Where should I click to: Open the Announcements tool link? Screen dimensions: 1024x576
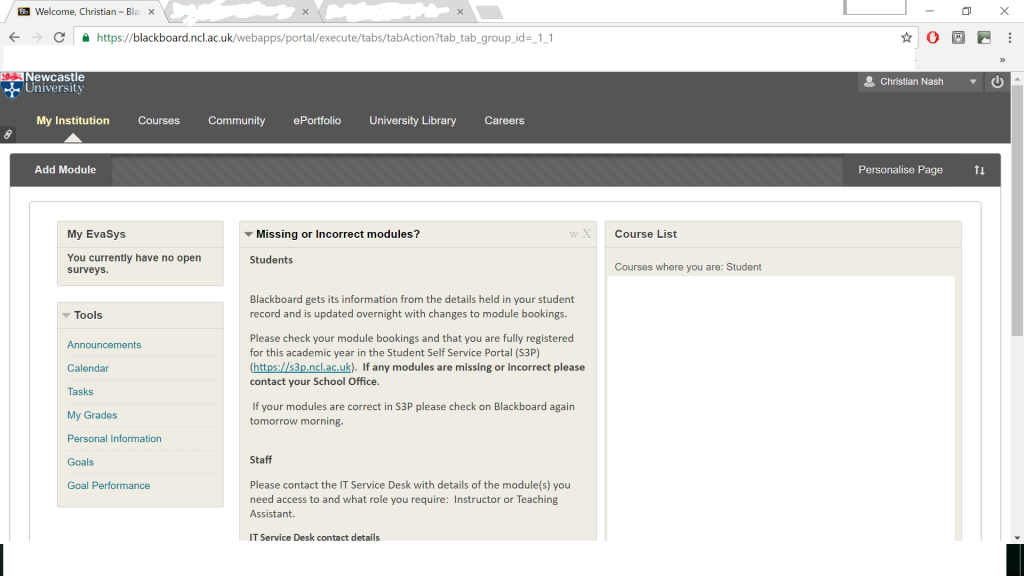click(104, 345)
